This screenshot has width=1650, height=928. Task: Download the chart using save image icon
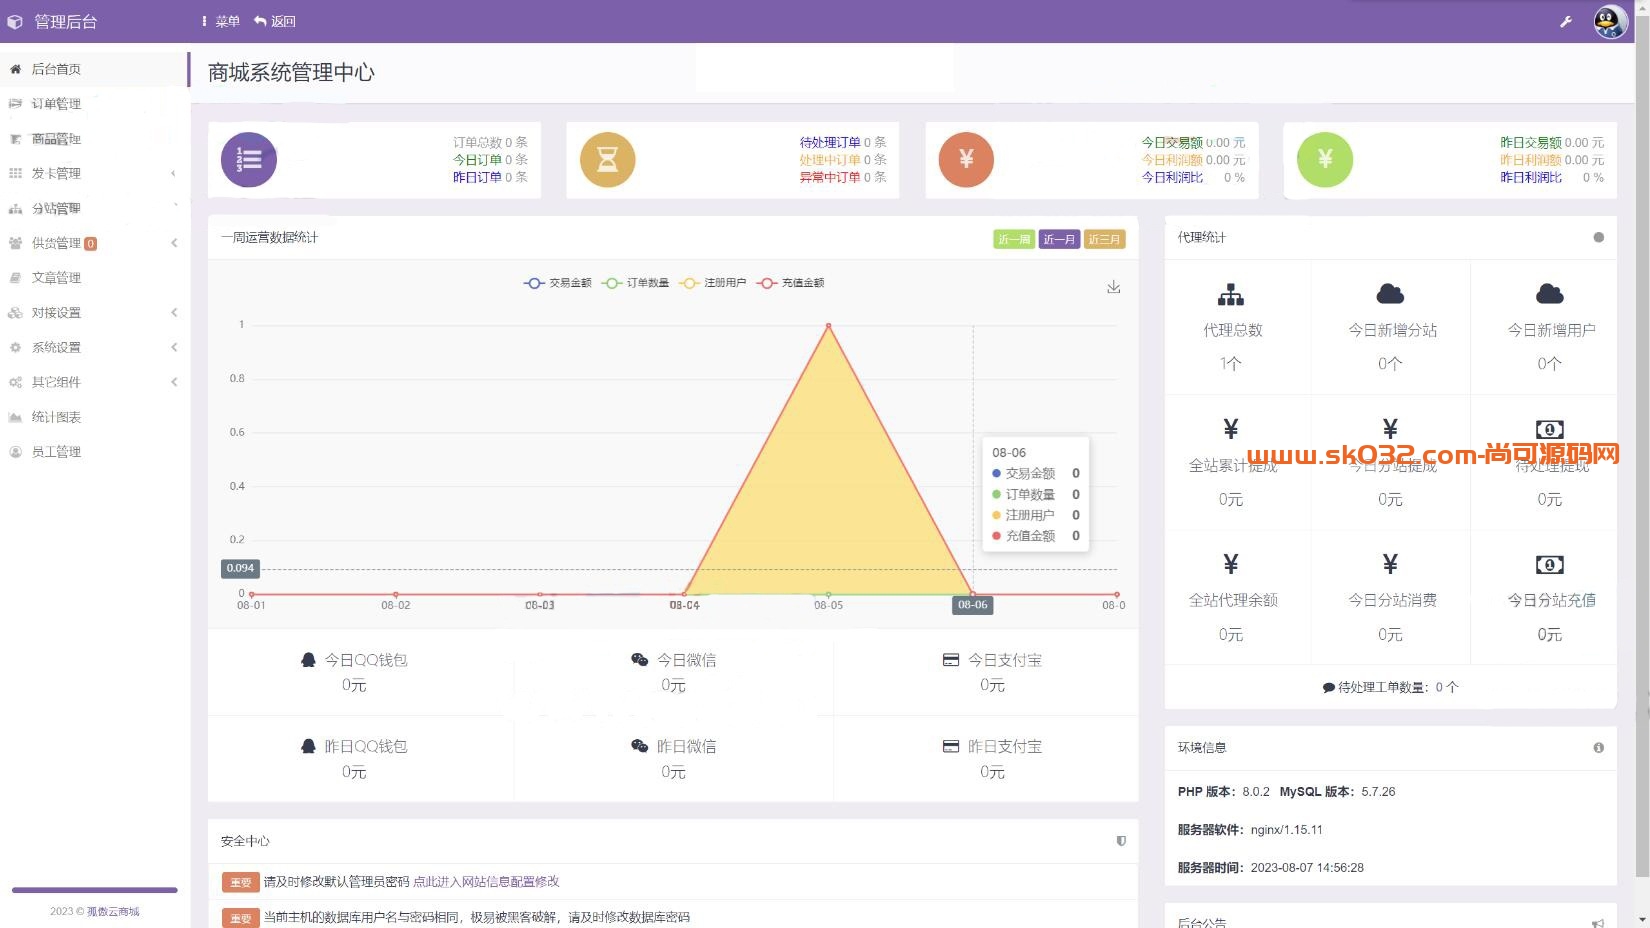[x=1113, y=287]
